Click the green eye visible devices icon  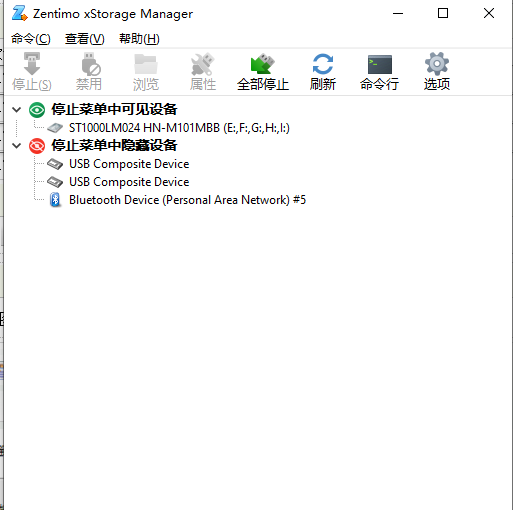pos(37,110)
